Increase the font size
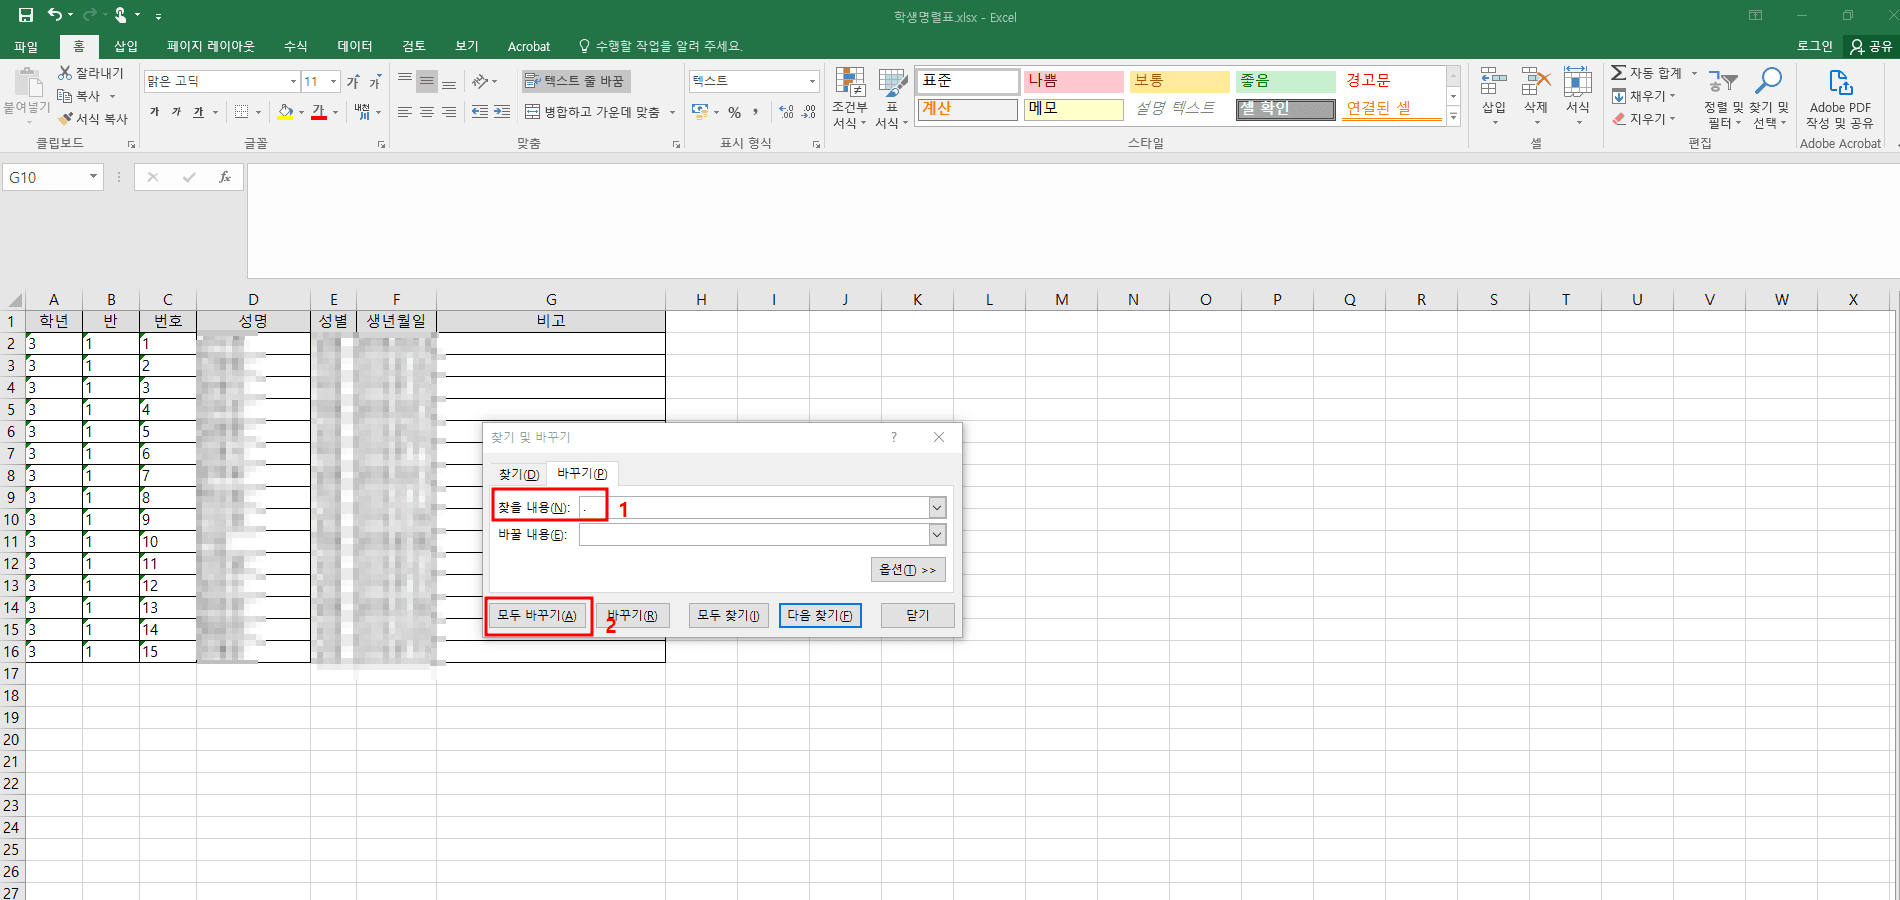 [353, 81]
